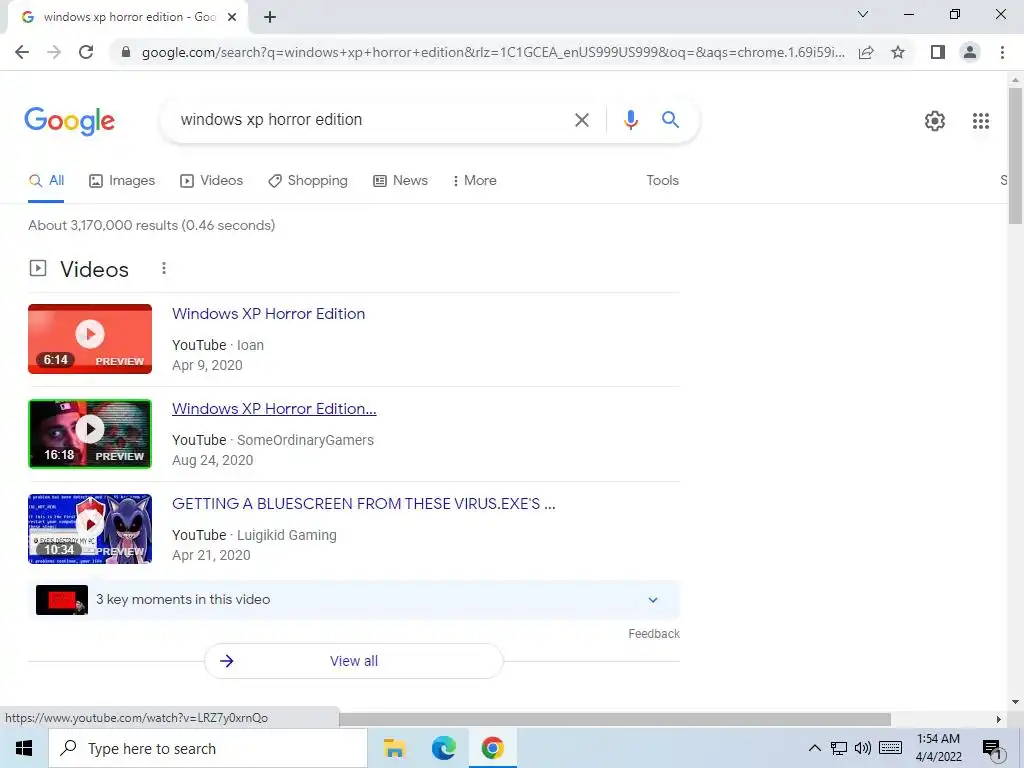Open the Chrome profile avatar
1024x768 pixels.
pos(970,52)
